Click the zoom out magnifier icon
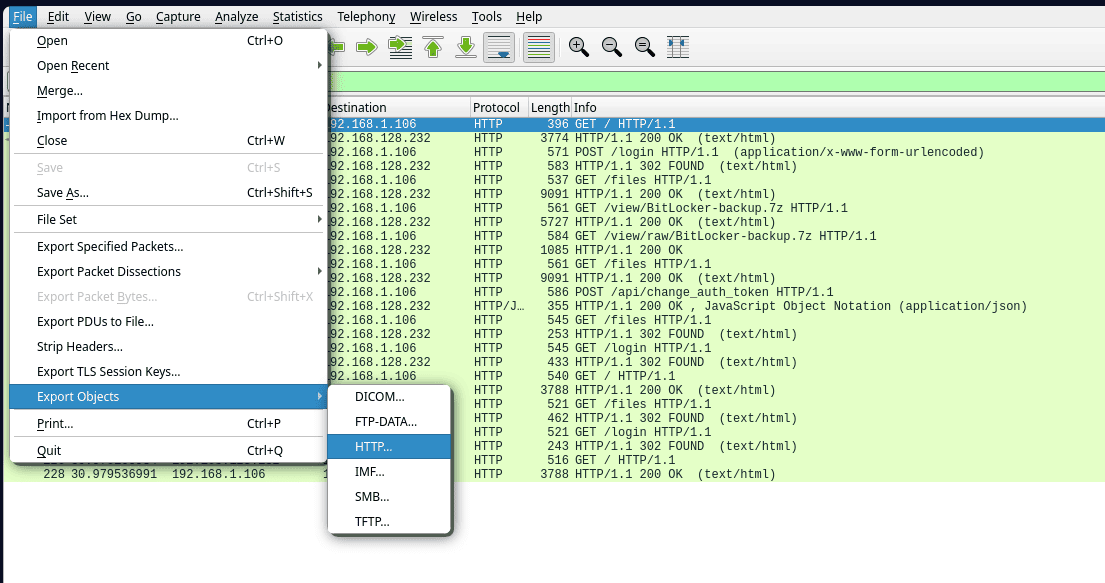1105x583 pixels. [612, 47]
